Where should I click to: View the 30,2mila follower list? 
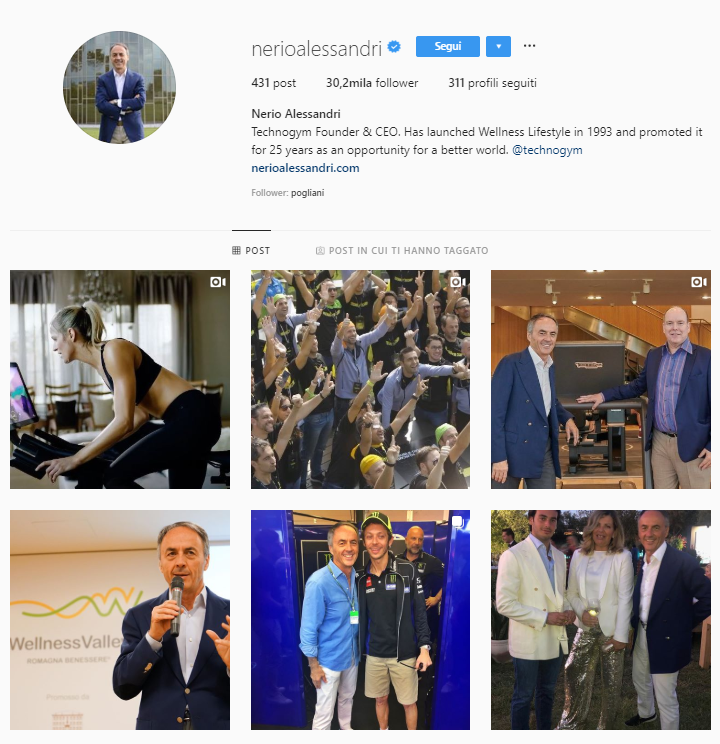tap(372, 83)
